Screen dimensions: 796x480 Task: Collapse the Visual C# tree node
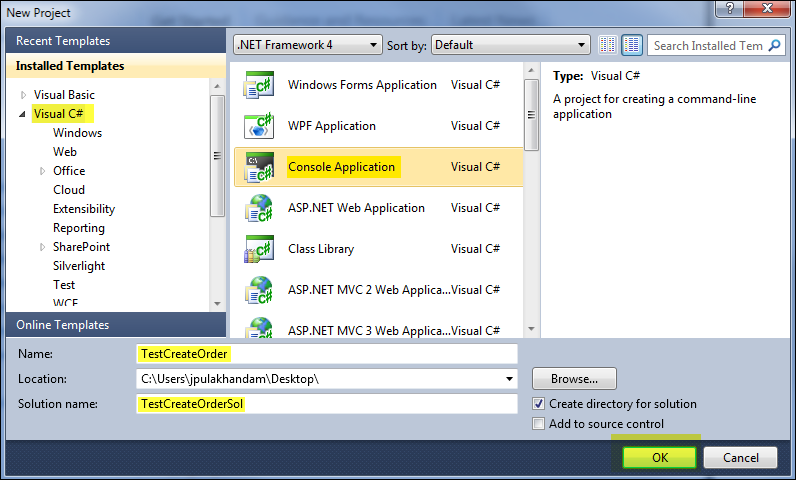tap(22, 115)
